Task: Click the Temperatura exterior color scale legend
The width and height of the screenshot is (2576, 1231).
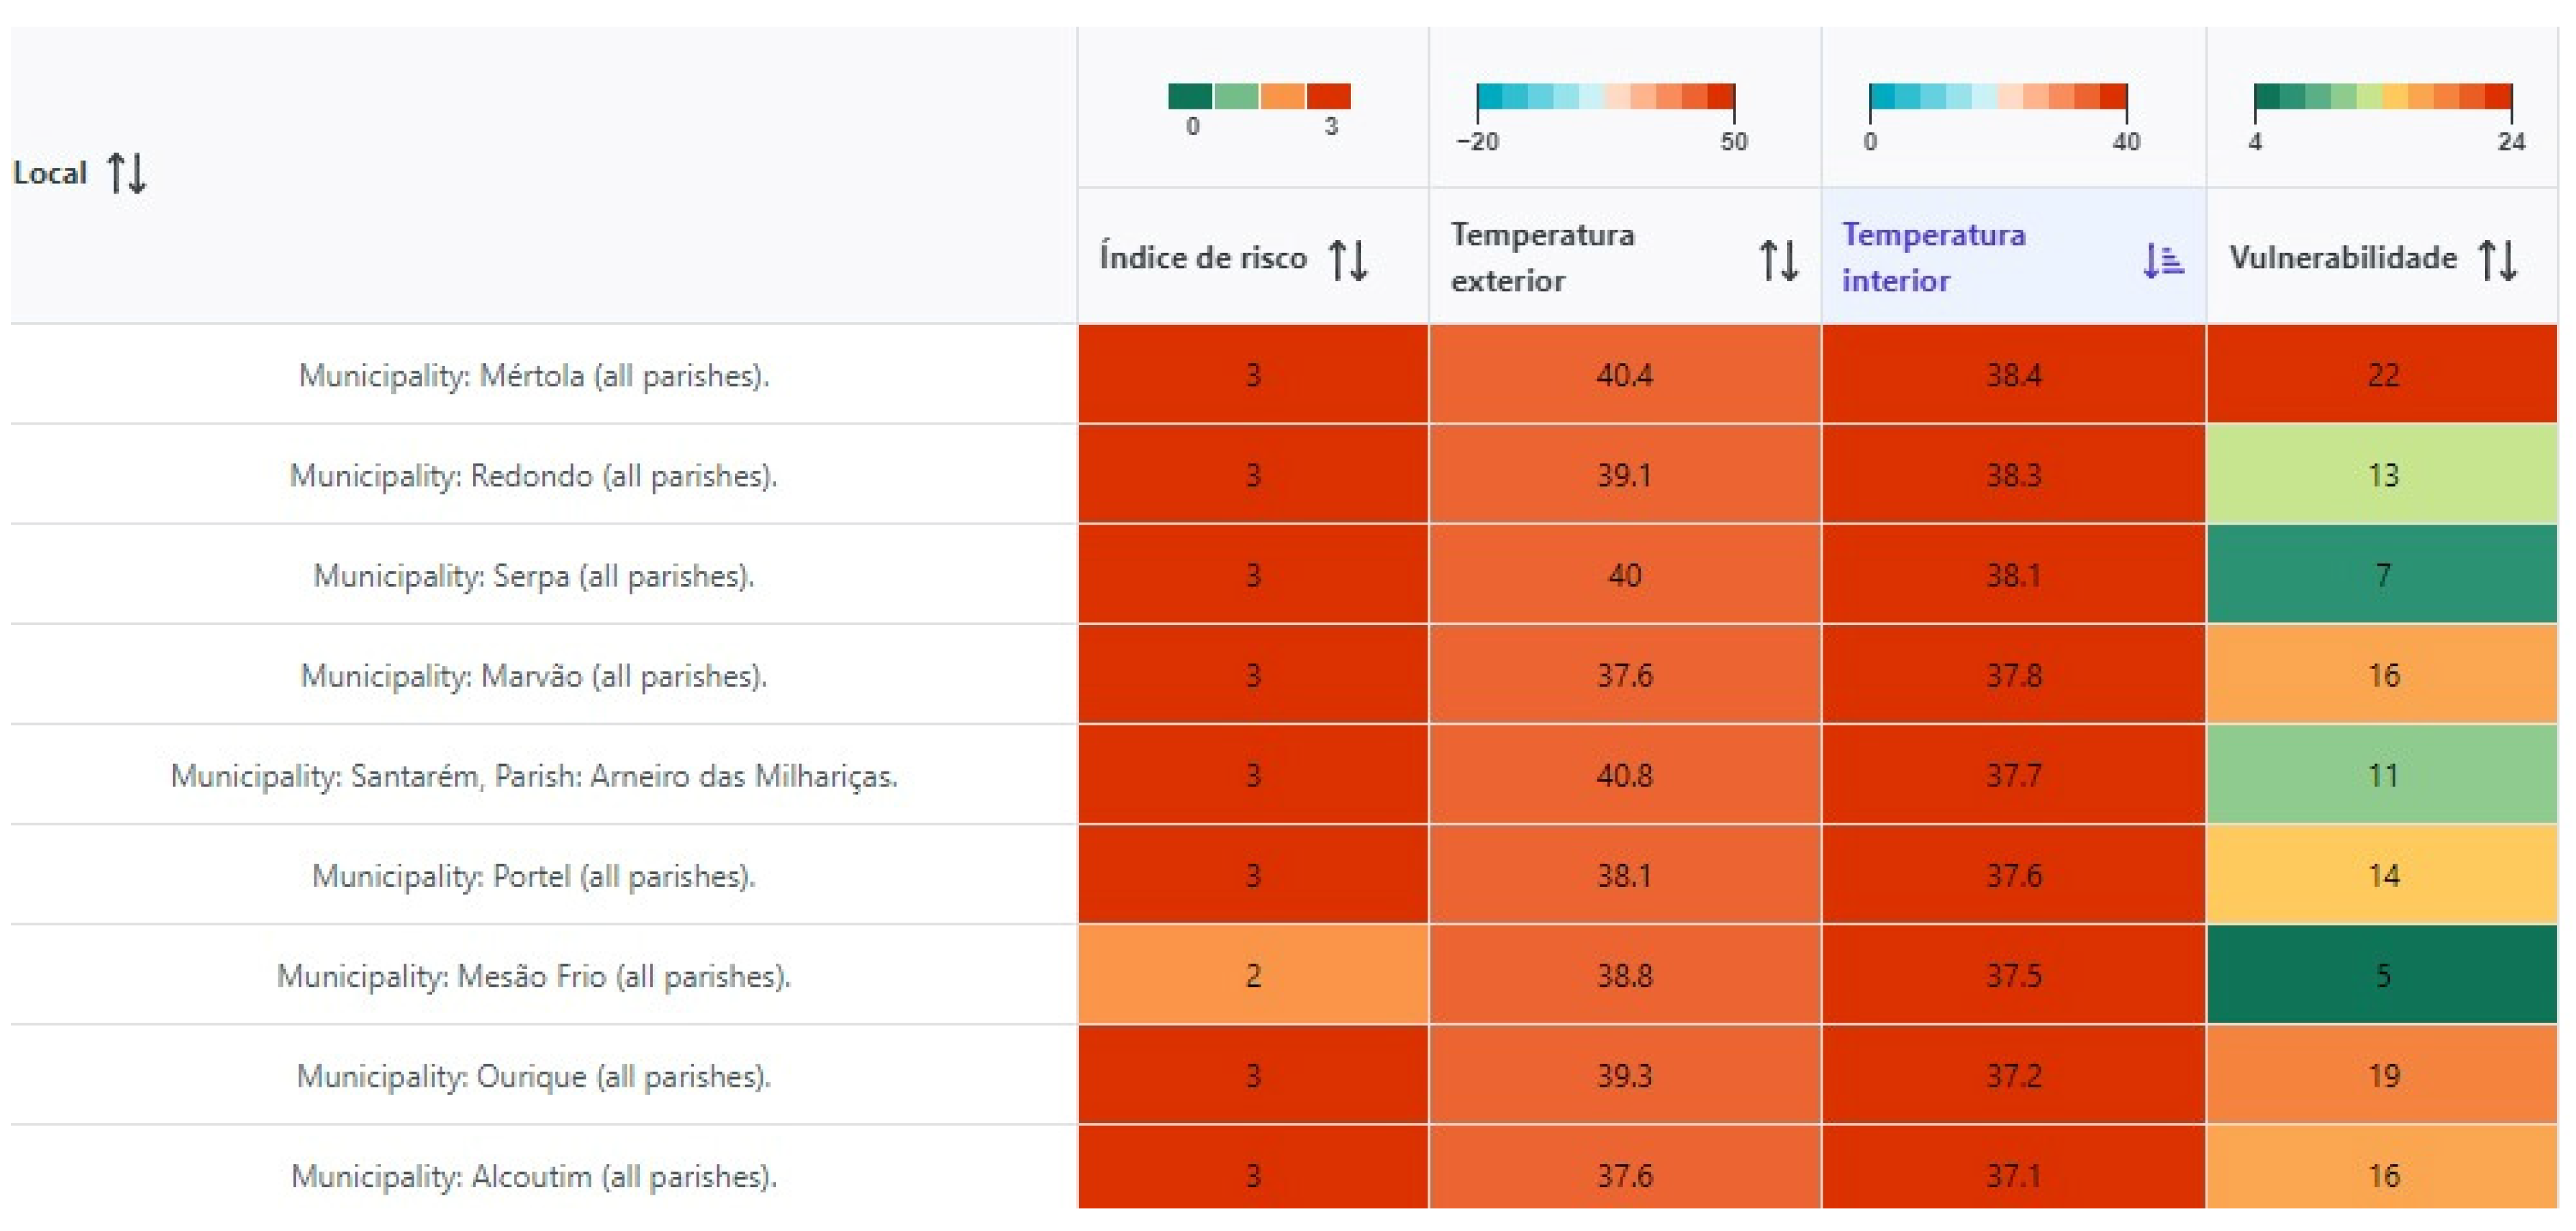Action: pos(1605,97)
